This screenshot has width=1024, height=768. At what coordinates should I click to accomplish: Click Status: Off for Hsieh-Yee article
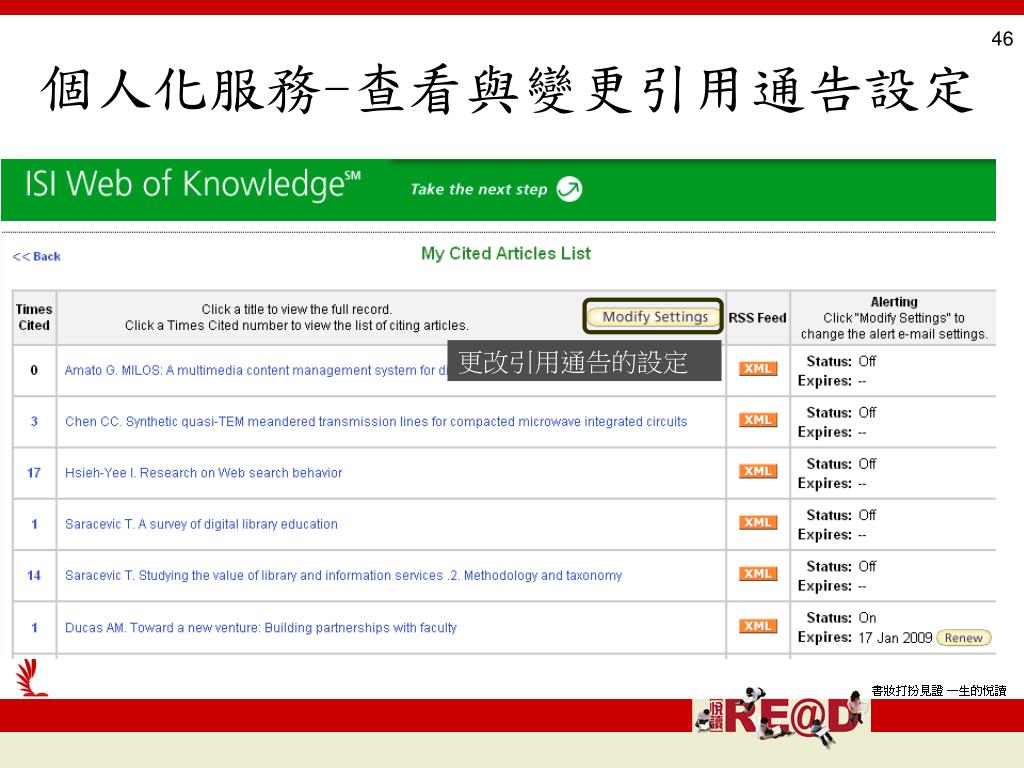point(841,464)
